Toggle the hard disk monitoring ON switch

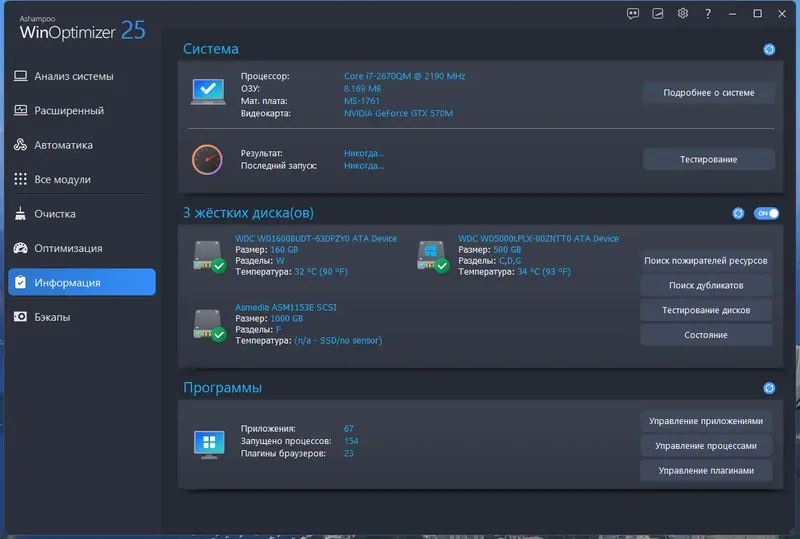766,213
